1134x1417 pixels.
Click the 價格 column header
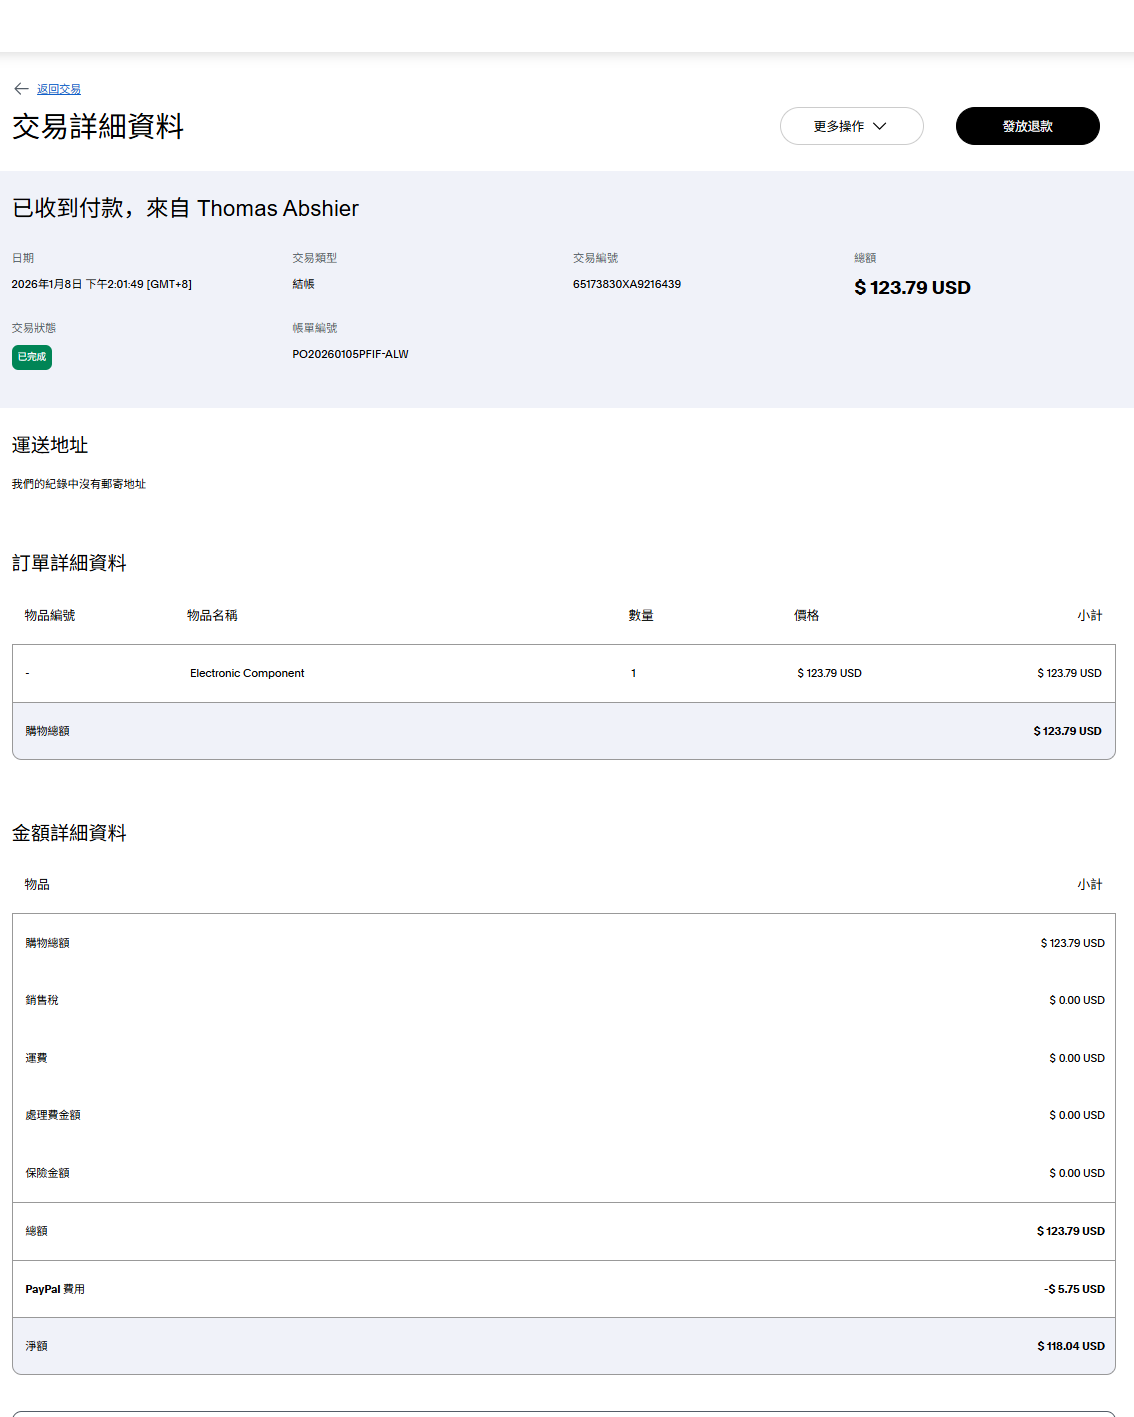[x=806, y=615]
